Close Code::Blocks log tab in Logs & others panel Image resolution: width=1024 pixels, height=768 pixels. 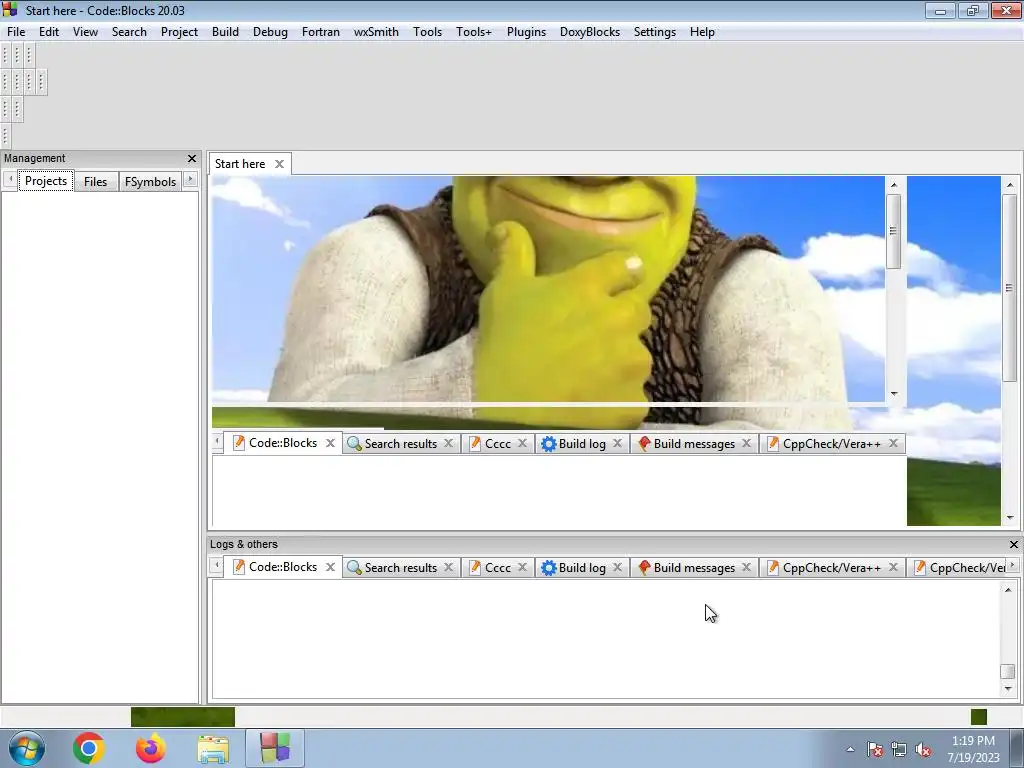point(330,568)
